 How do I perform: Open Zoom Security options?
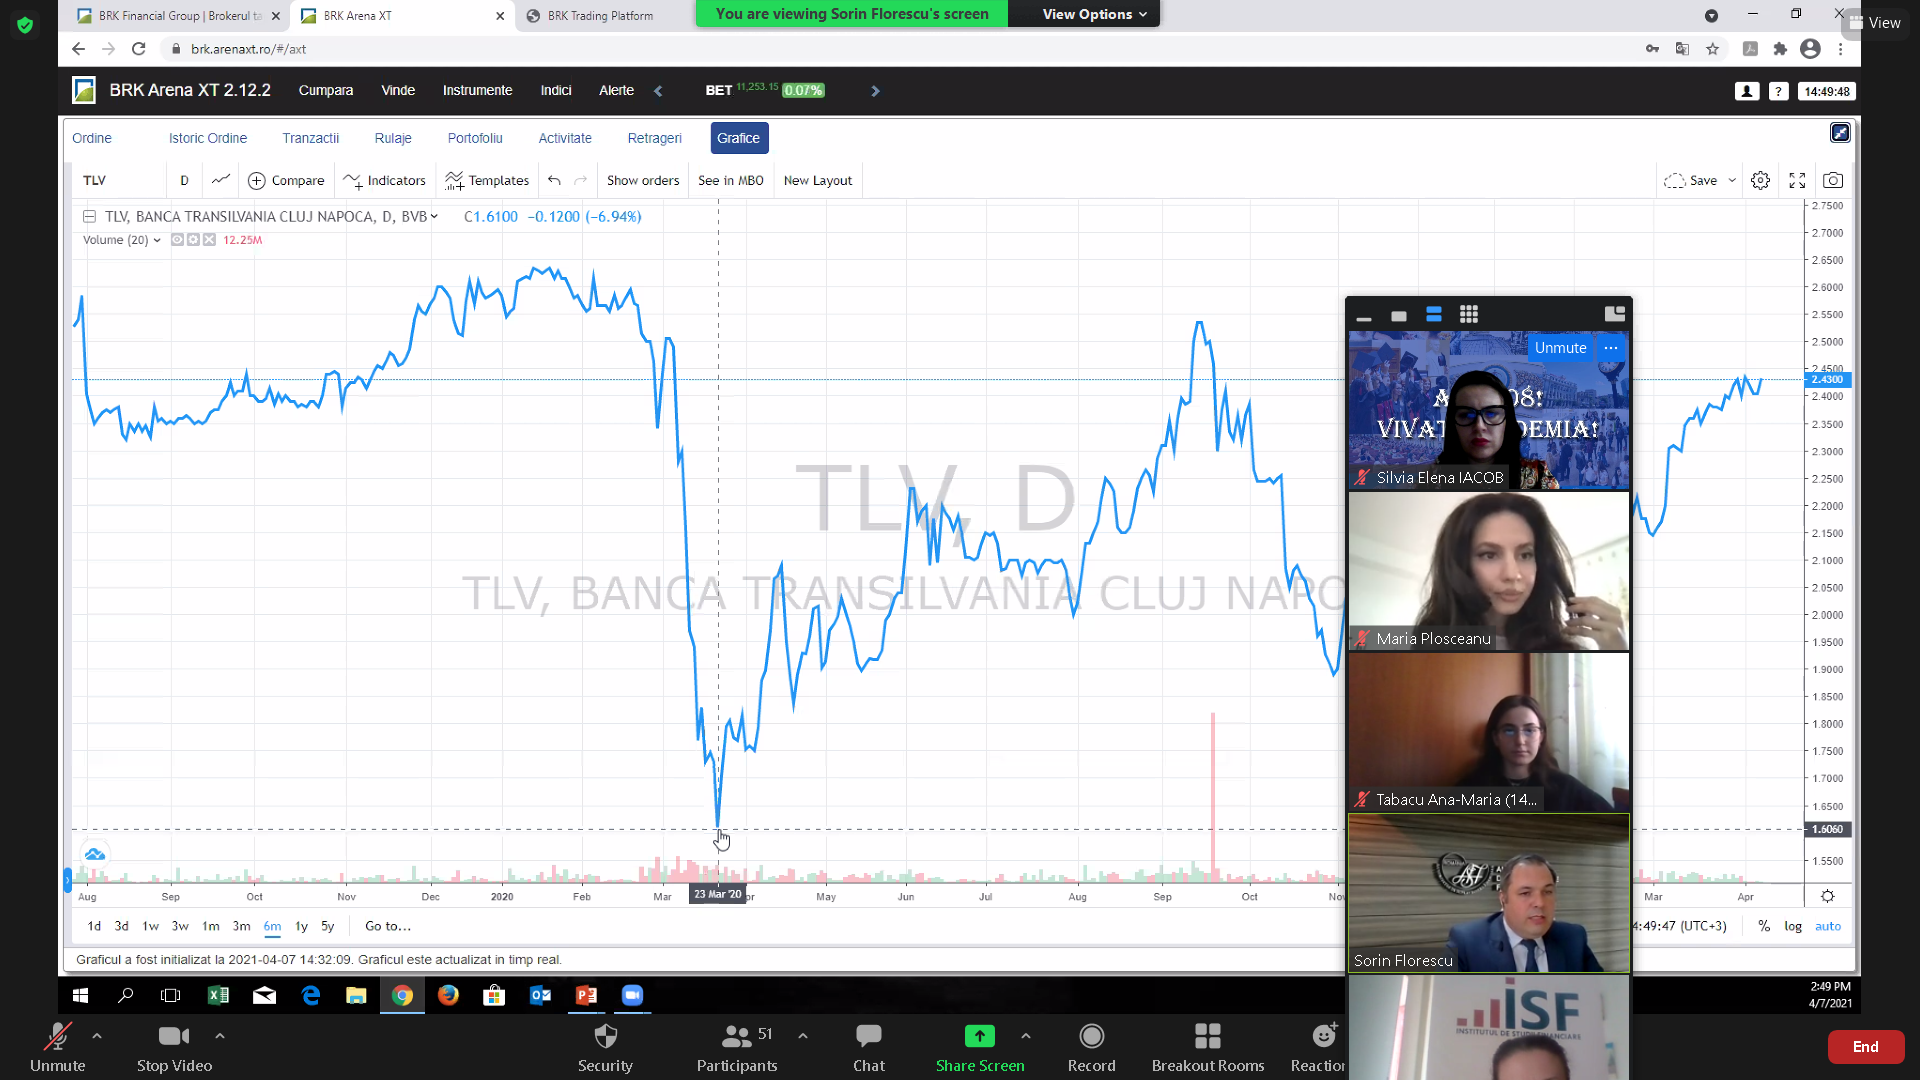click(x=605, y=1047)
